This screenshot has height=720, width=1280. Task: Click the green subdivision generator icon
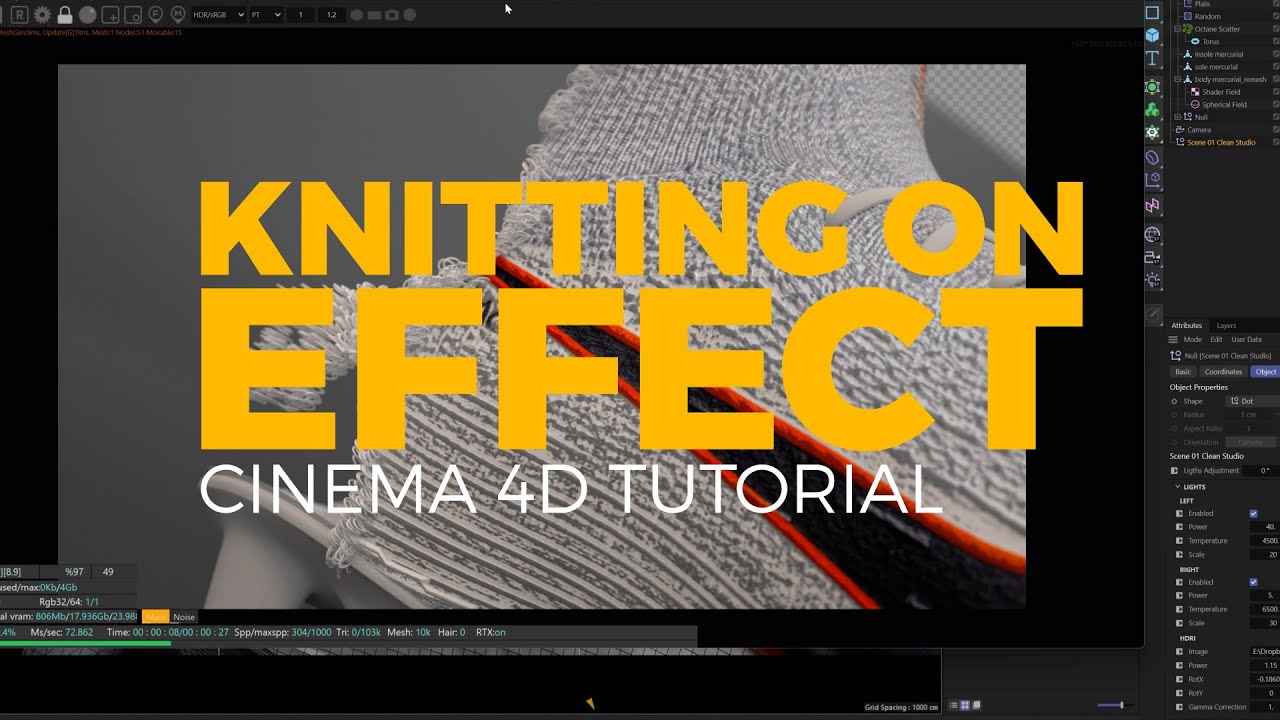coord(1152,87)
